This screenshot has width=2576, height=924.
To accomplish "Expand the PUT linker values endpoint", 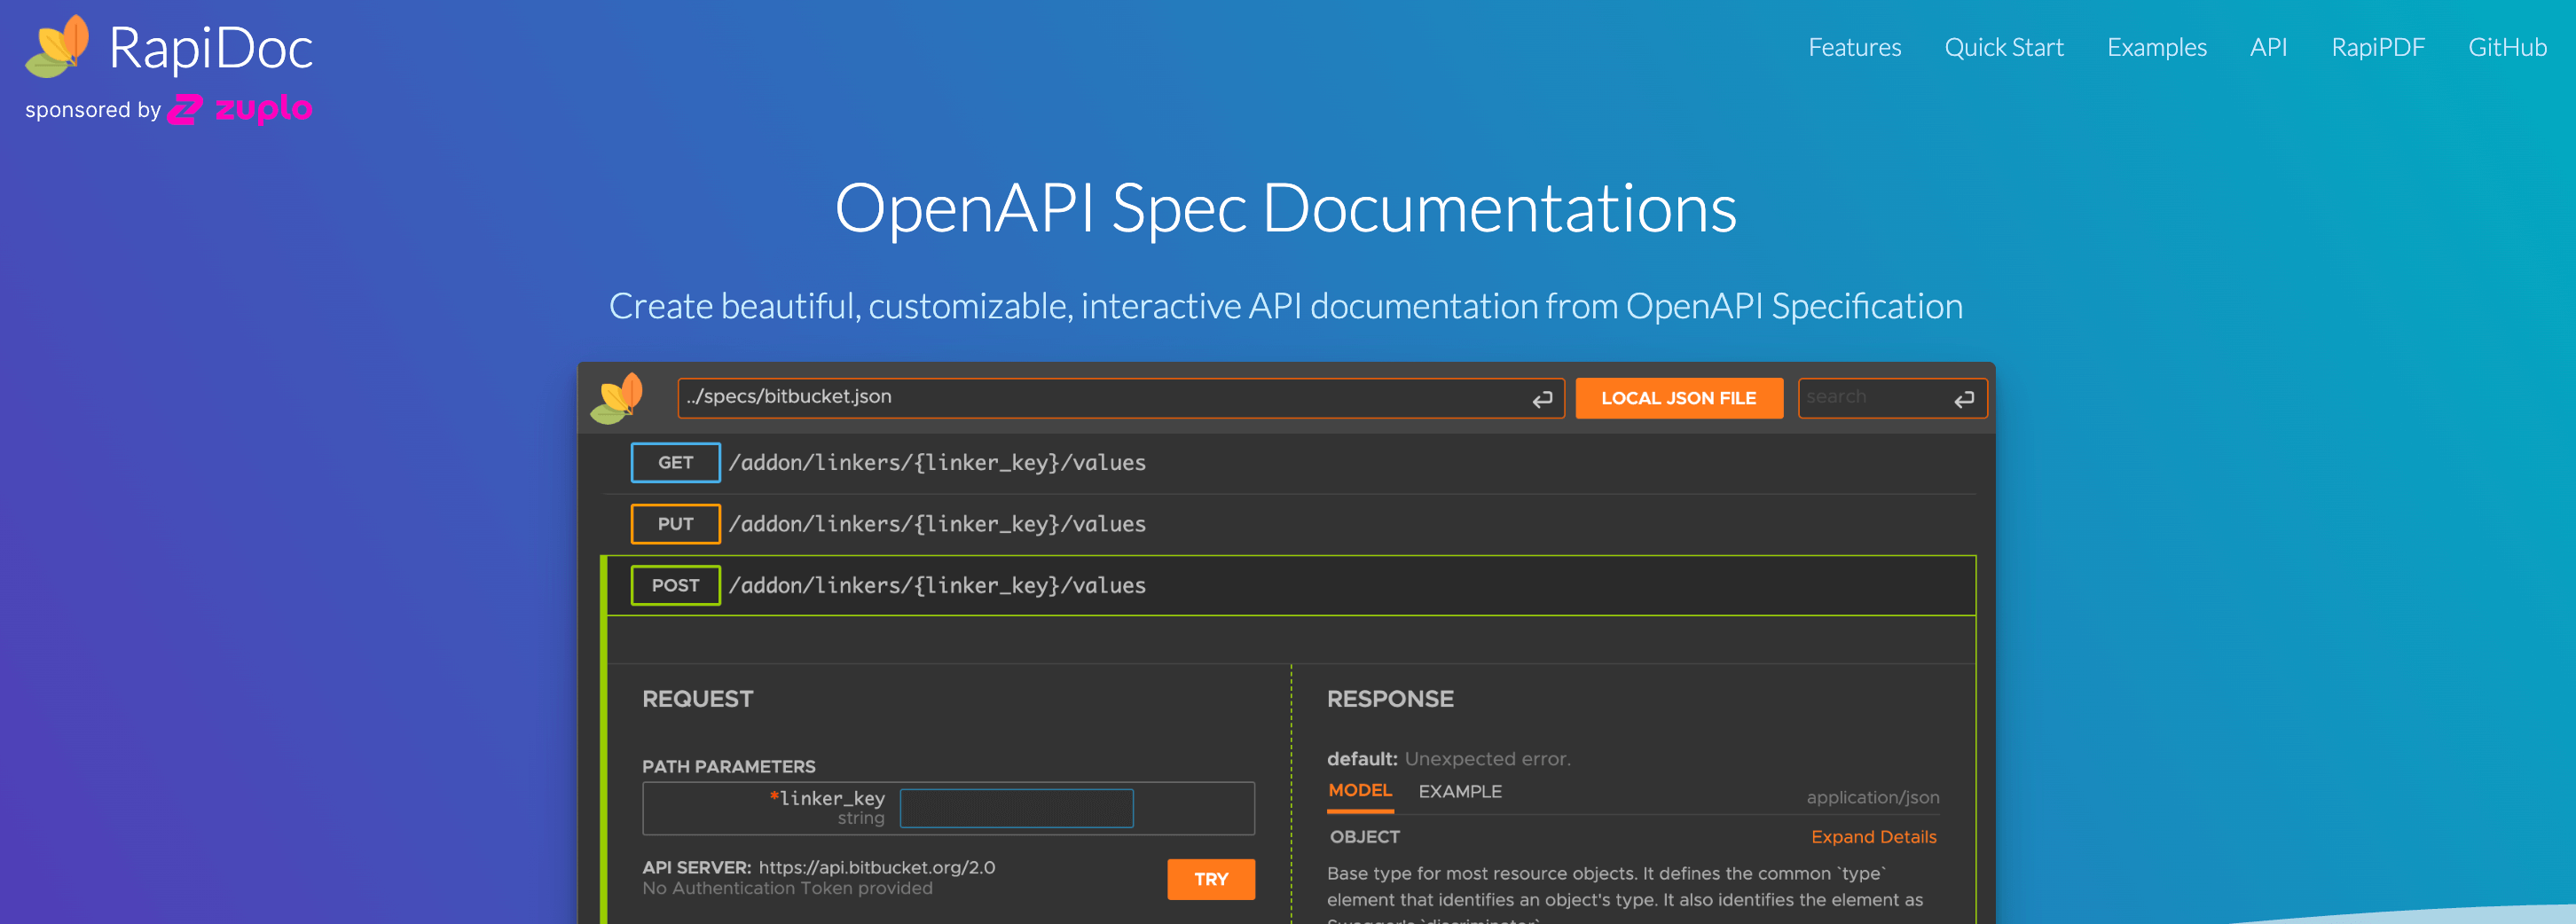I will (1289, 524).
